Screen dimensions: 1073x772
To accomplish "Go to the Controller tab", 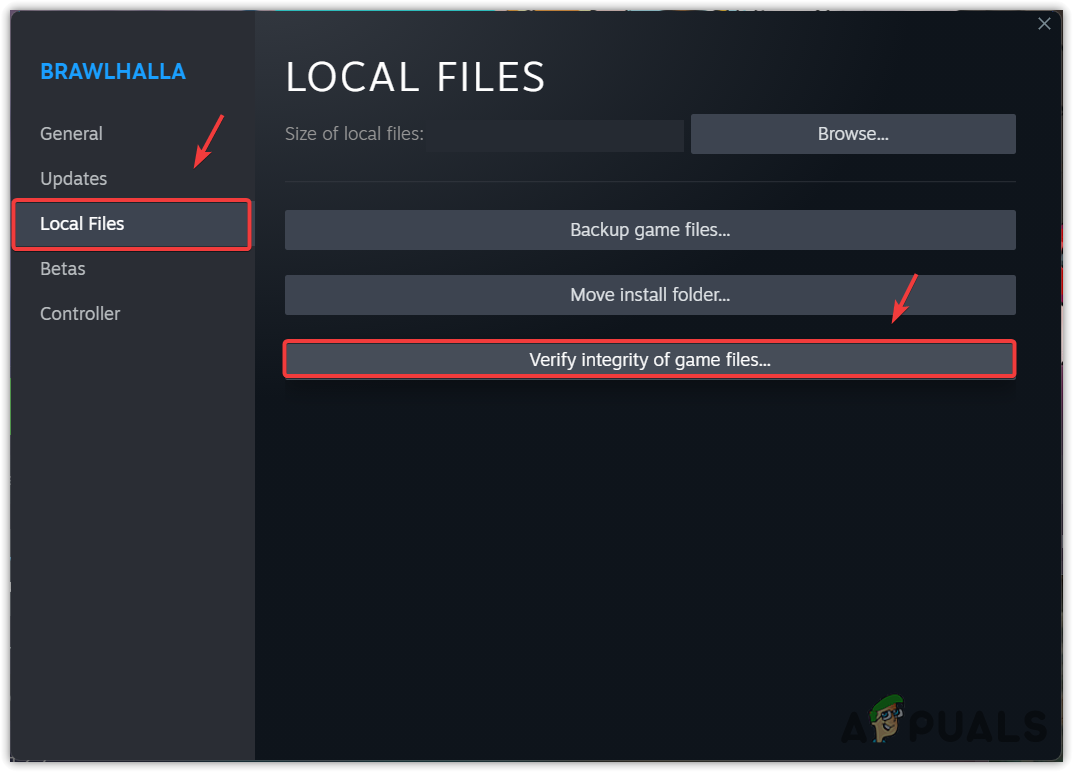I will (x=79, y=313).
